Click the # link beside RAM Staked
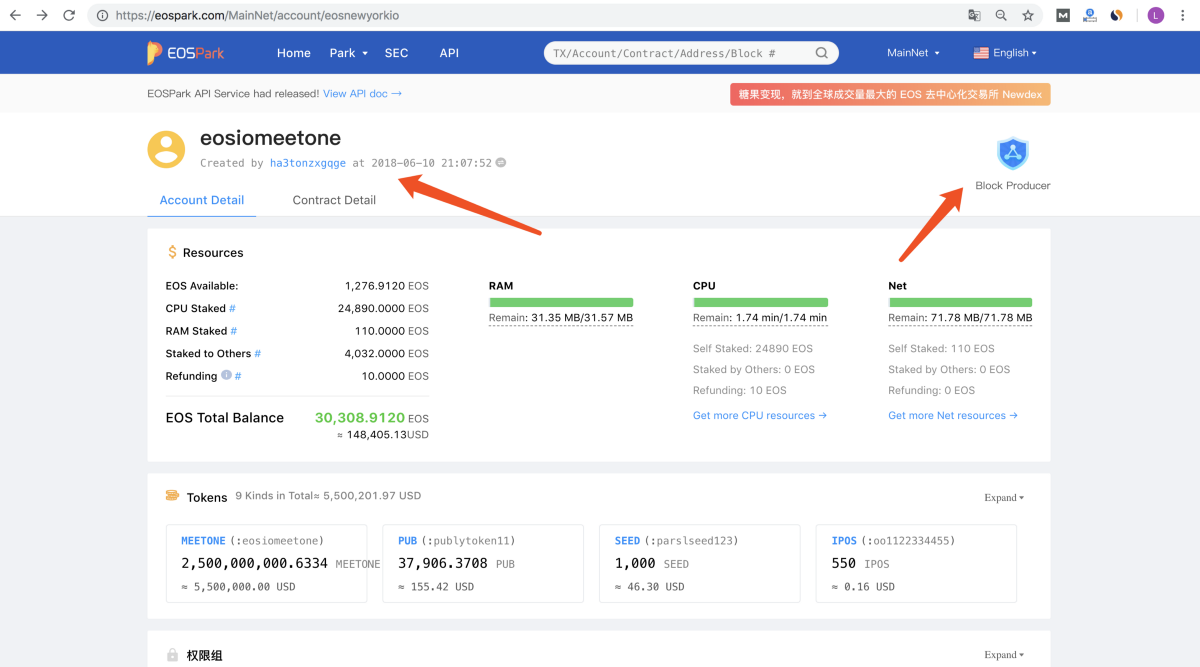Viewport: 1200px width, 667px height. click(x=234, y=331)
